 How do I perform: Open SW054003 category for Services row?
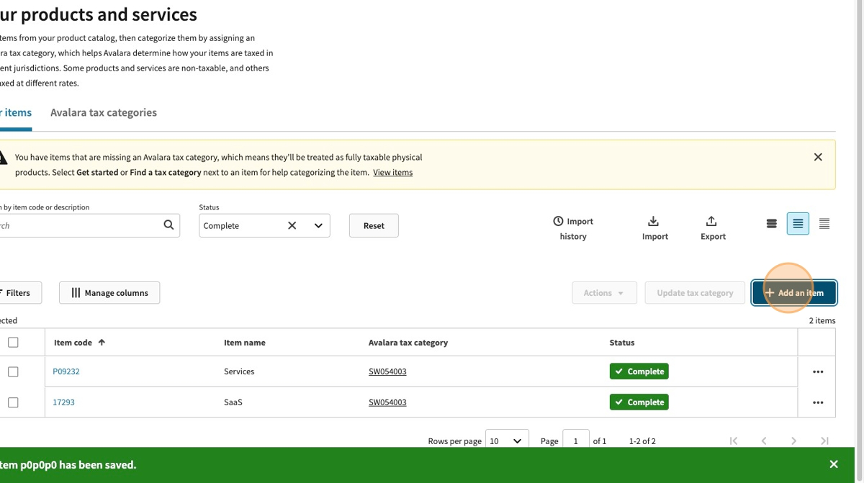387,372
